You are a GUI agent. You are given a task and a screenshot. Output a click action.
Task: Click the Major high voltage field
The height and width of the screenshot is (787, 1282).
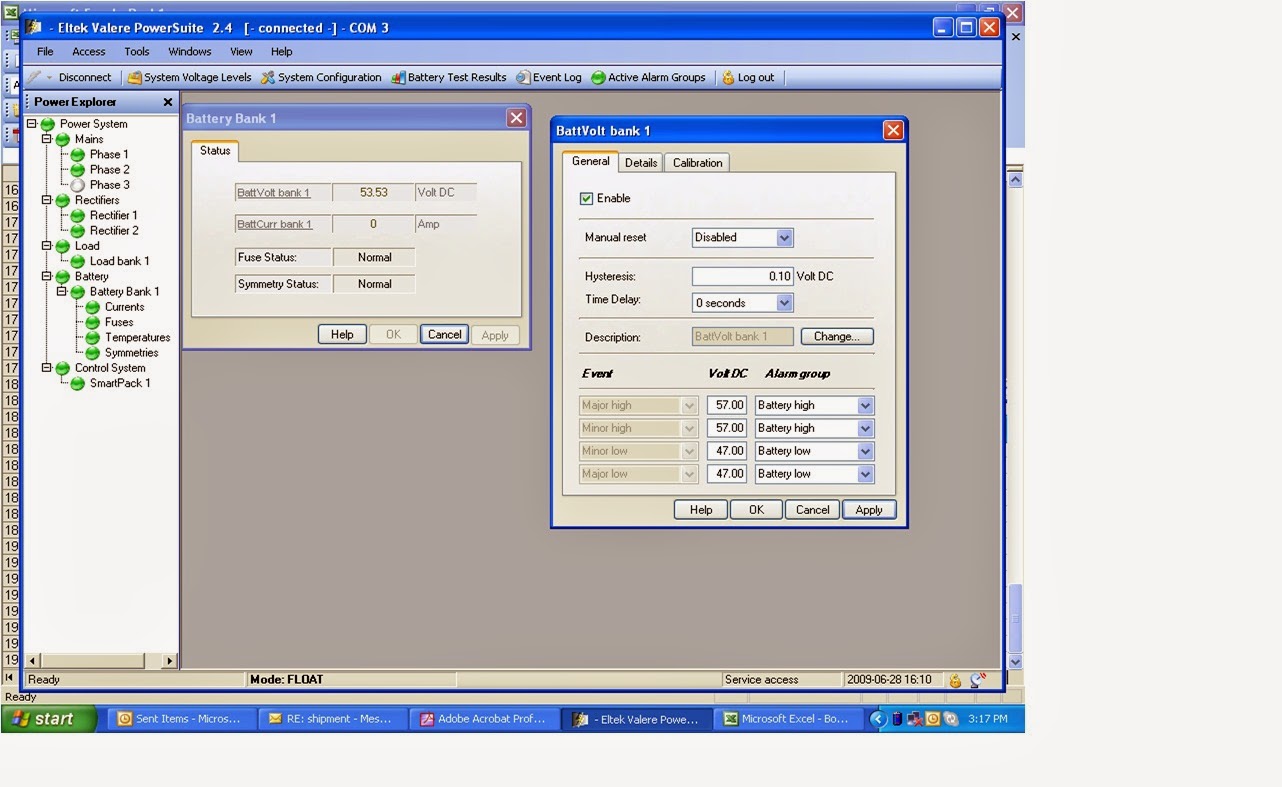pyautogui.click(x=727, y=405)
